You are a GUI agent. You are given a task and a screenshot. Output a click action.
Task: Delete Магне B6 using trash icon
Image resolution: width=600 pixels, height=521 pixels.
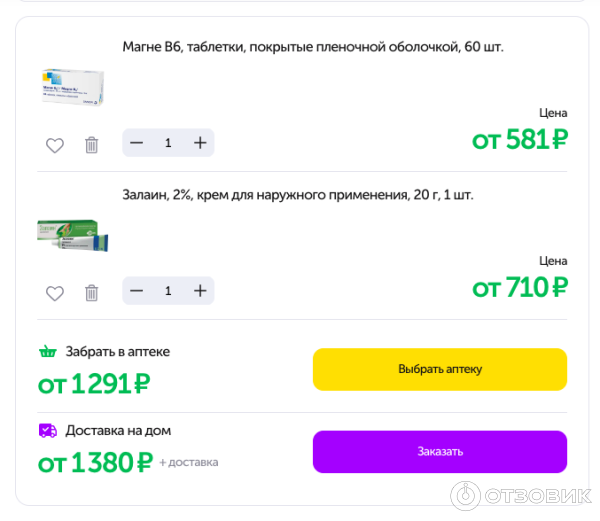tap(91, 145)
